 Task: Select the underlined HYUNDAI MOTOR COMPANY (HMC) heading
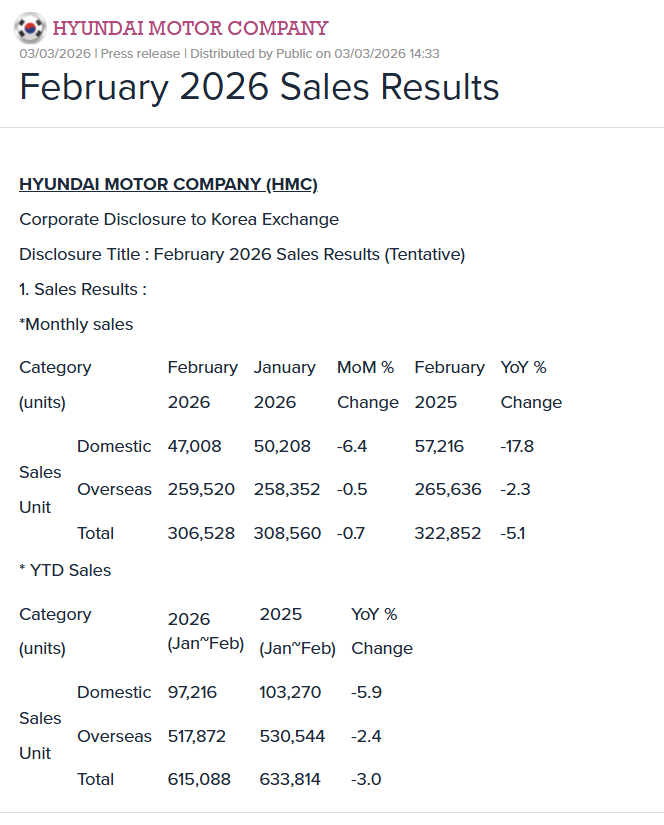[x=168, y=184]
